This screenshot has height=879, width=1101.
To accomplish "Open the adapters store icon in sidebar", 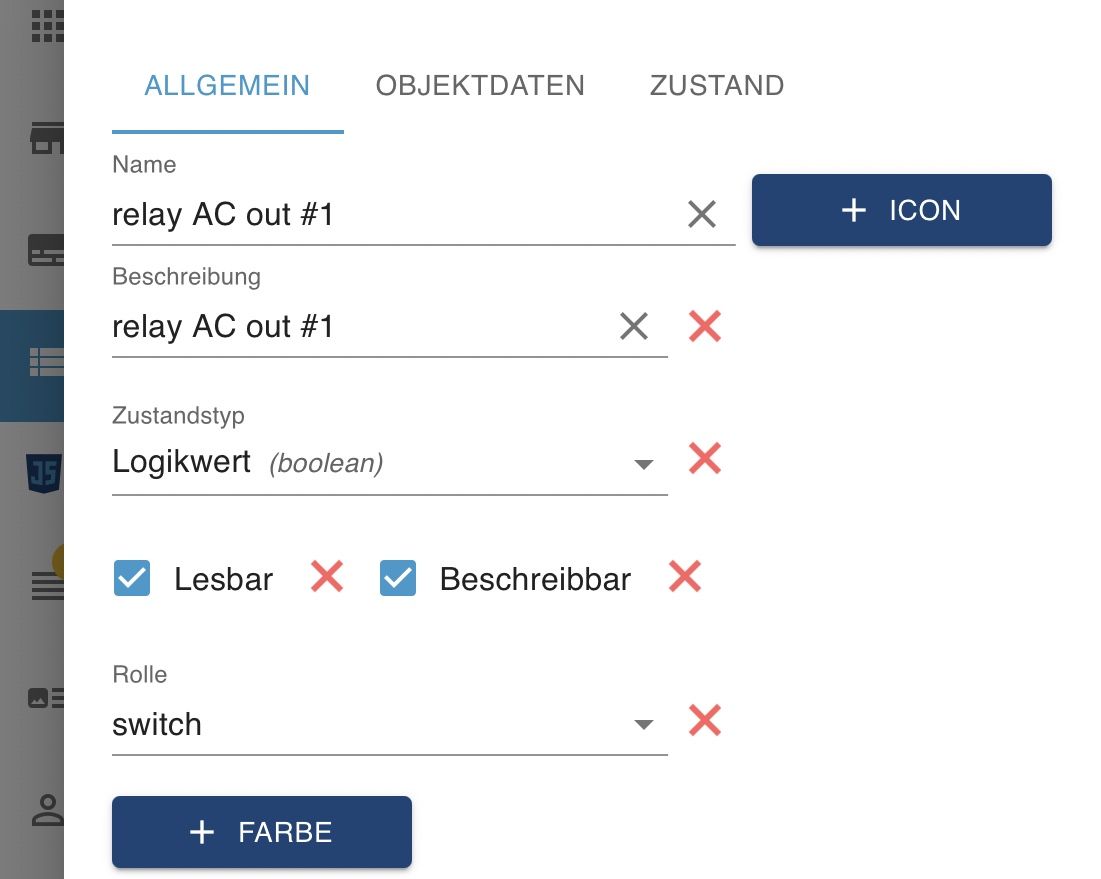I will [46, 140].
